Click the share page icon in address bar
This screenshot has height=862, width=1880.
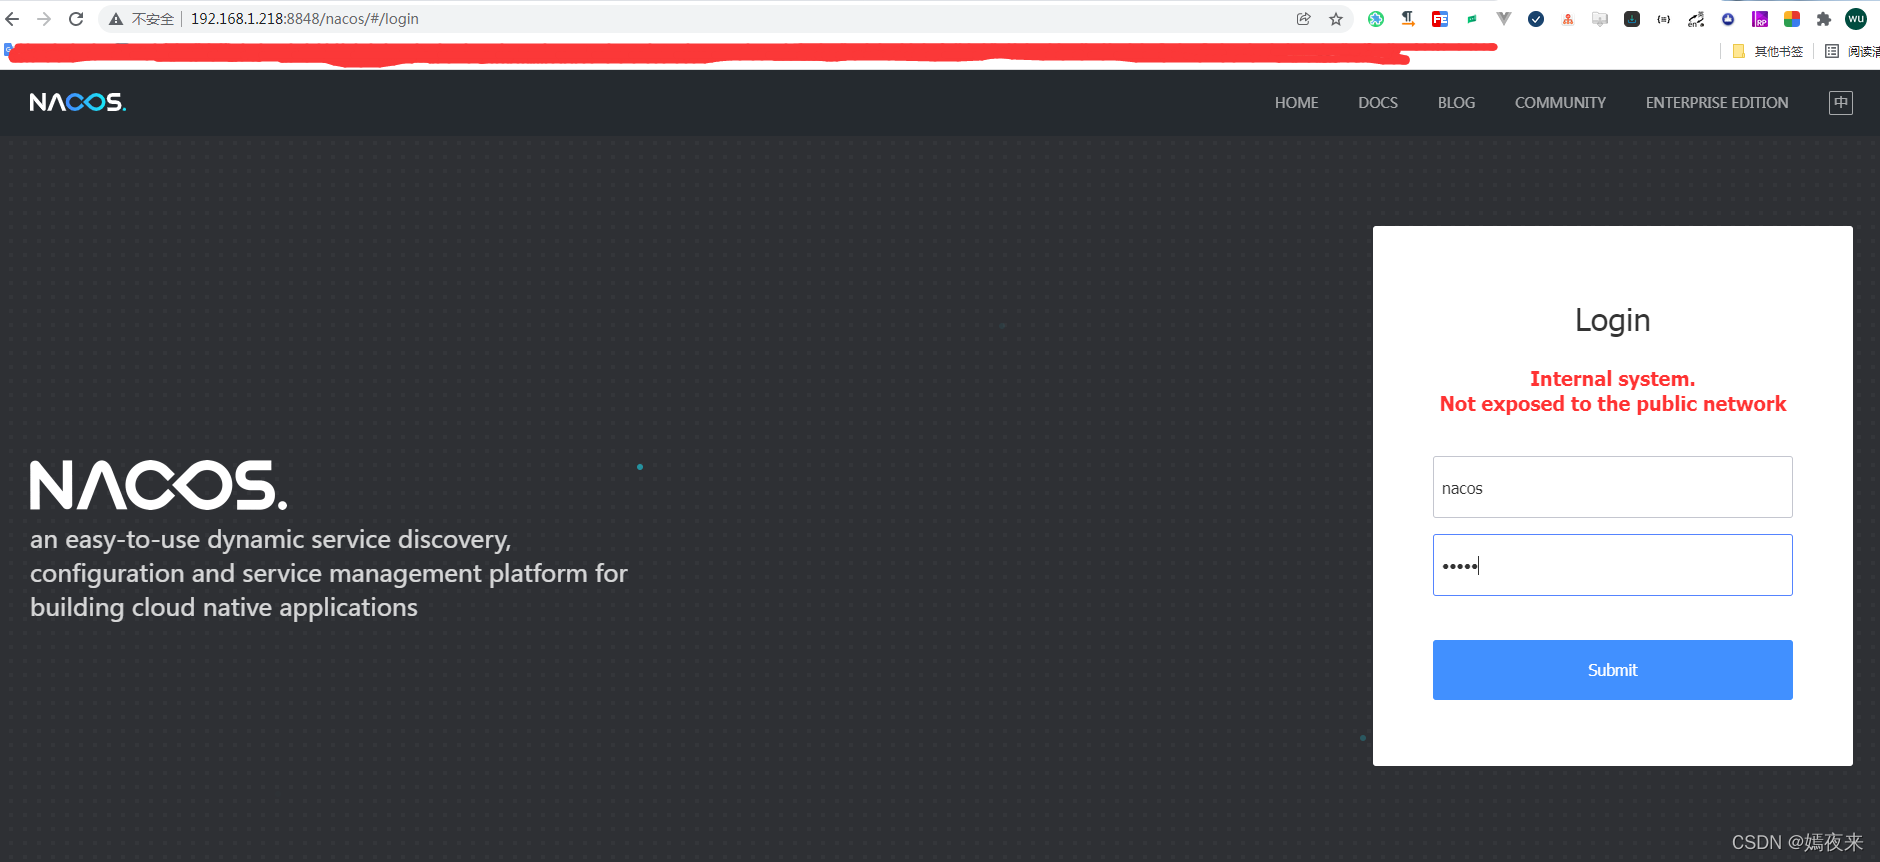[1304, 19]
